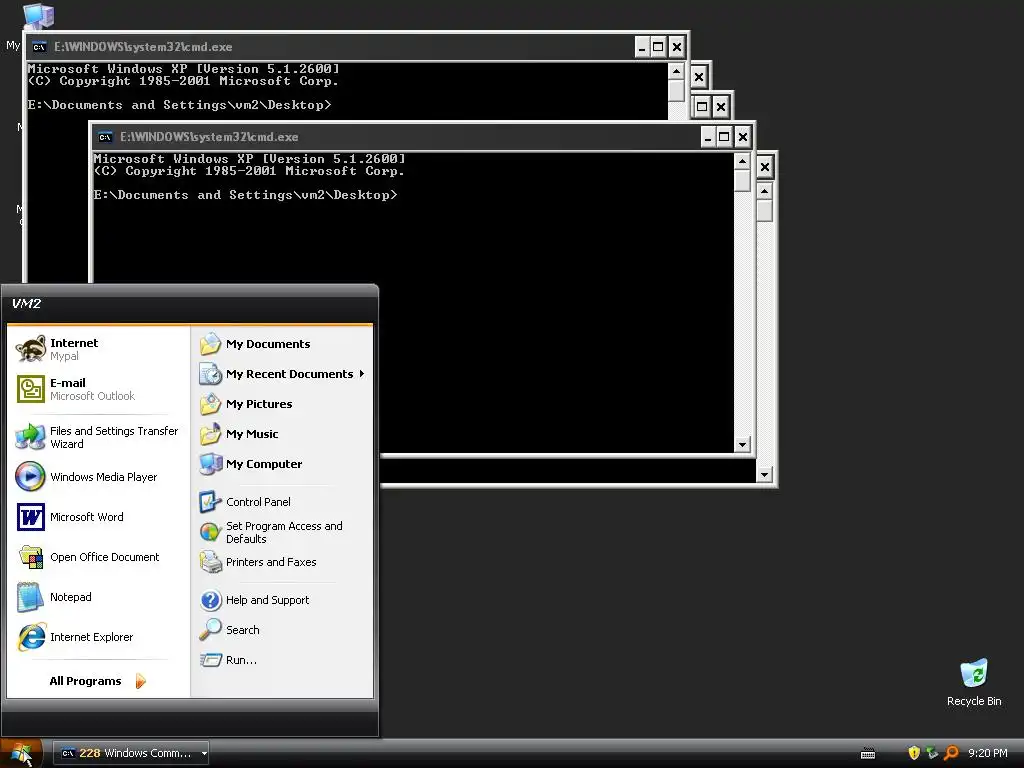Maximize the rearmost cmd.exe window
This screenshot has width=1024, height=768.
click(x=658, y=47)
